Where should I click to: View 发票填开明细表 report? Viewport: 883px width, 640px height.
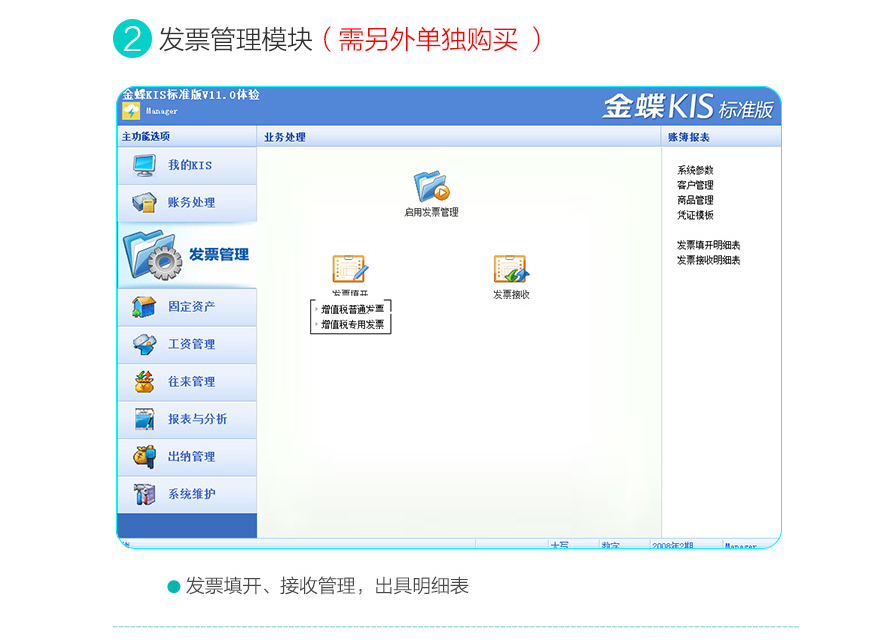pyautogui.click(x=708, y=246)
